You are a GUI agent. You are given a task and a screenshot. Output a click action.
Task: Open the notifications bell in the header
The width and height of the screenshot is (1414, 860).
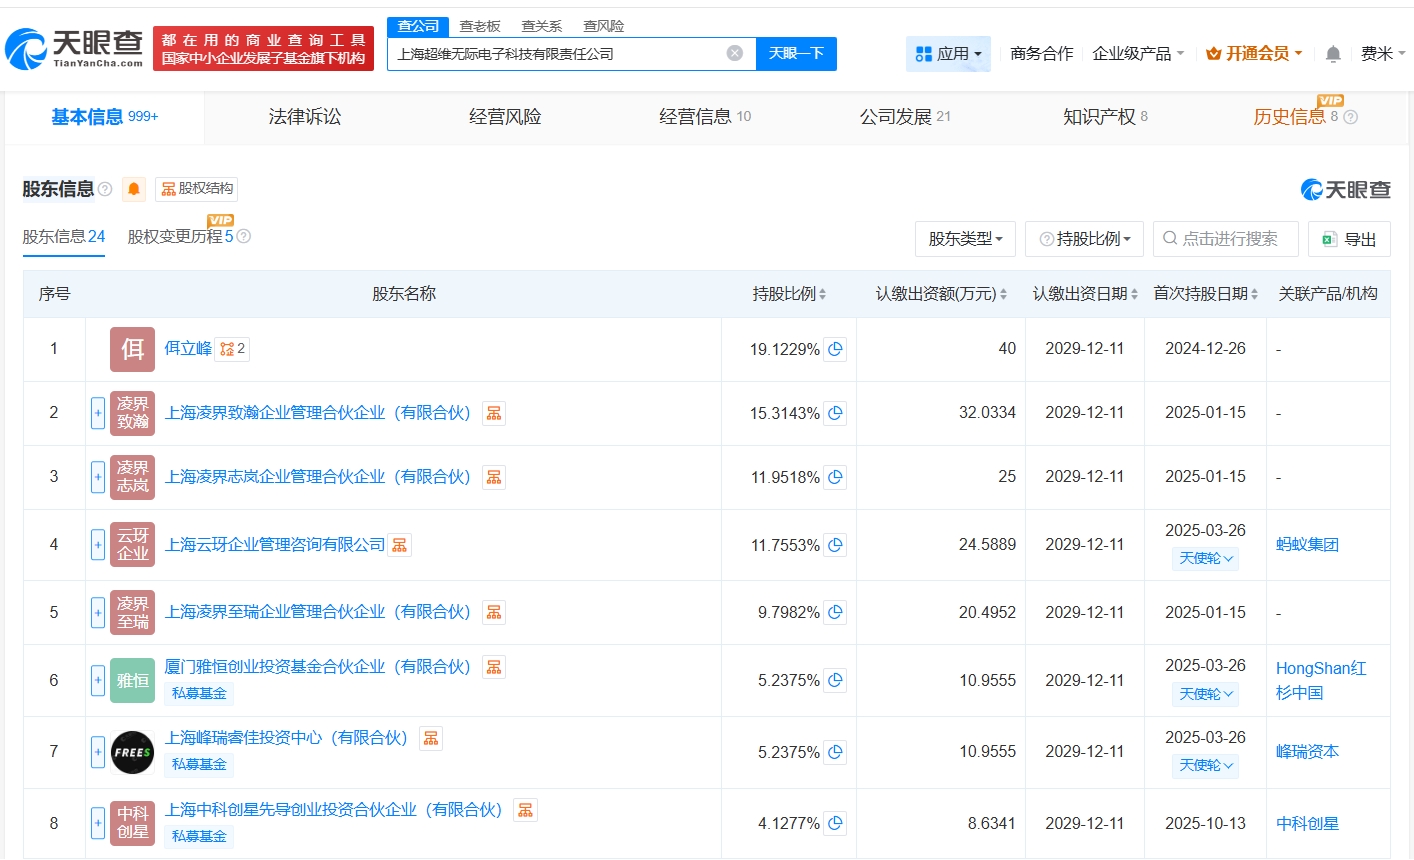coord(1333,54)
